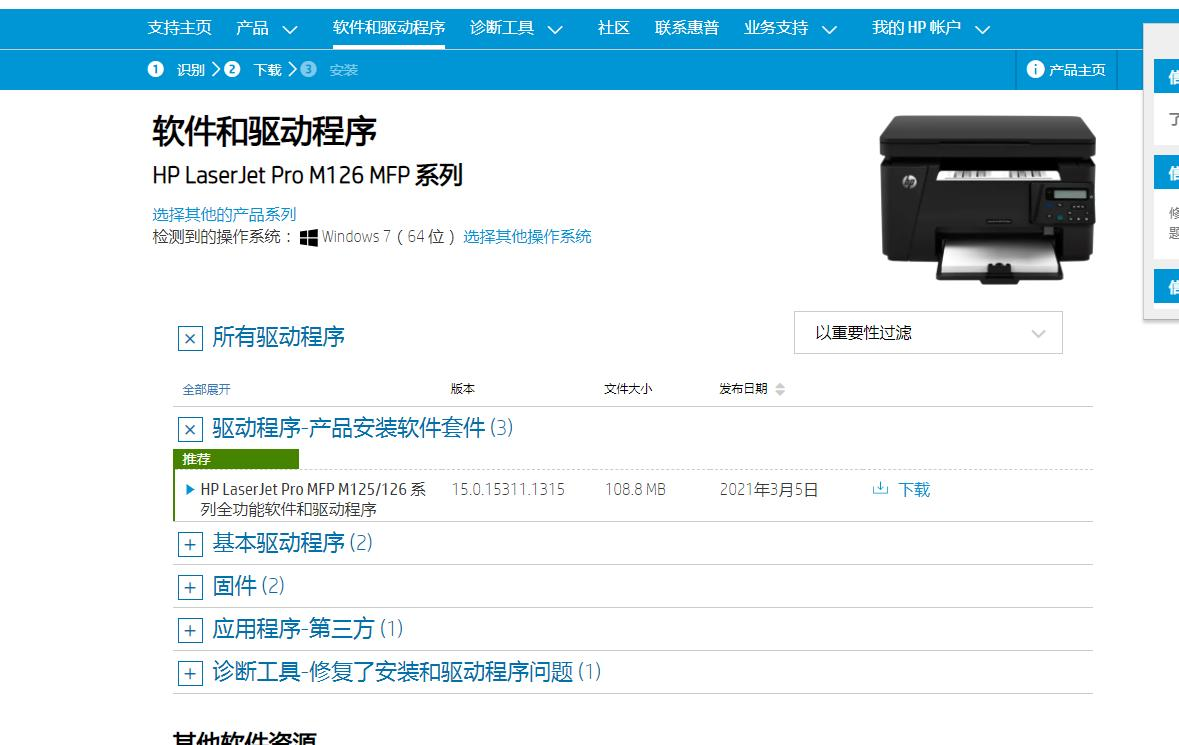Collapse 驱动程序-产品安装软件套件 with its X icon
Screen dimensions: 1179x745
click(190, 429)
